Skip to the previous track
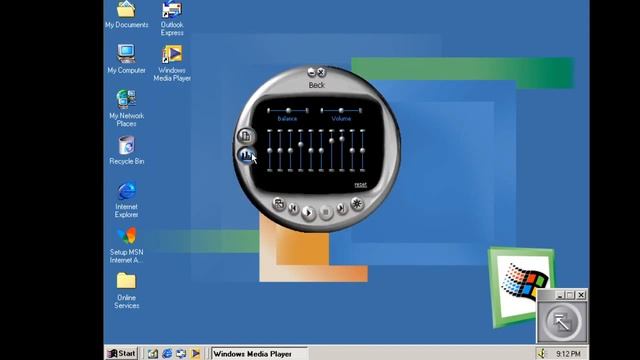Screen dimensions: 640x360 point(293,208)
